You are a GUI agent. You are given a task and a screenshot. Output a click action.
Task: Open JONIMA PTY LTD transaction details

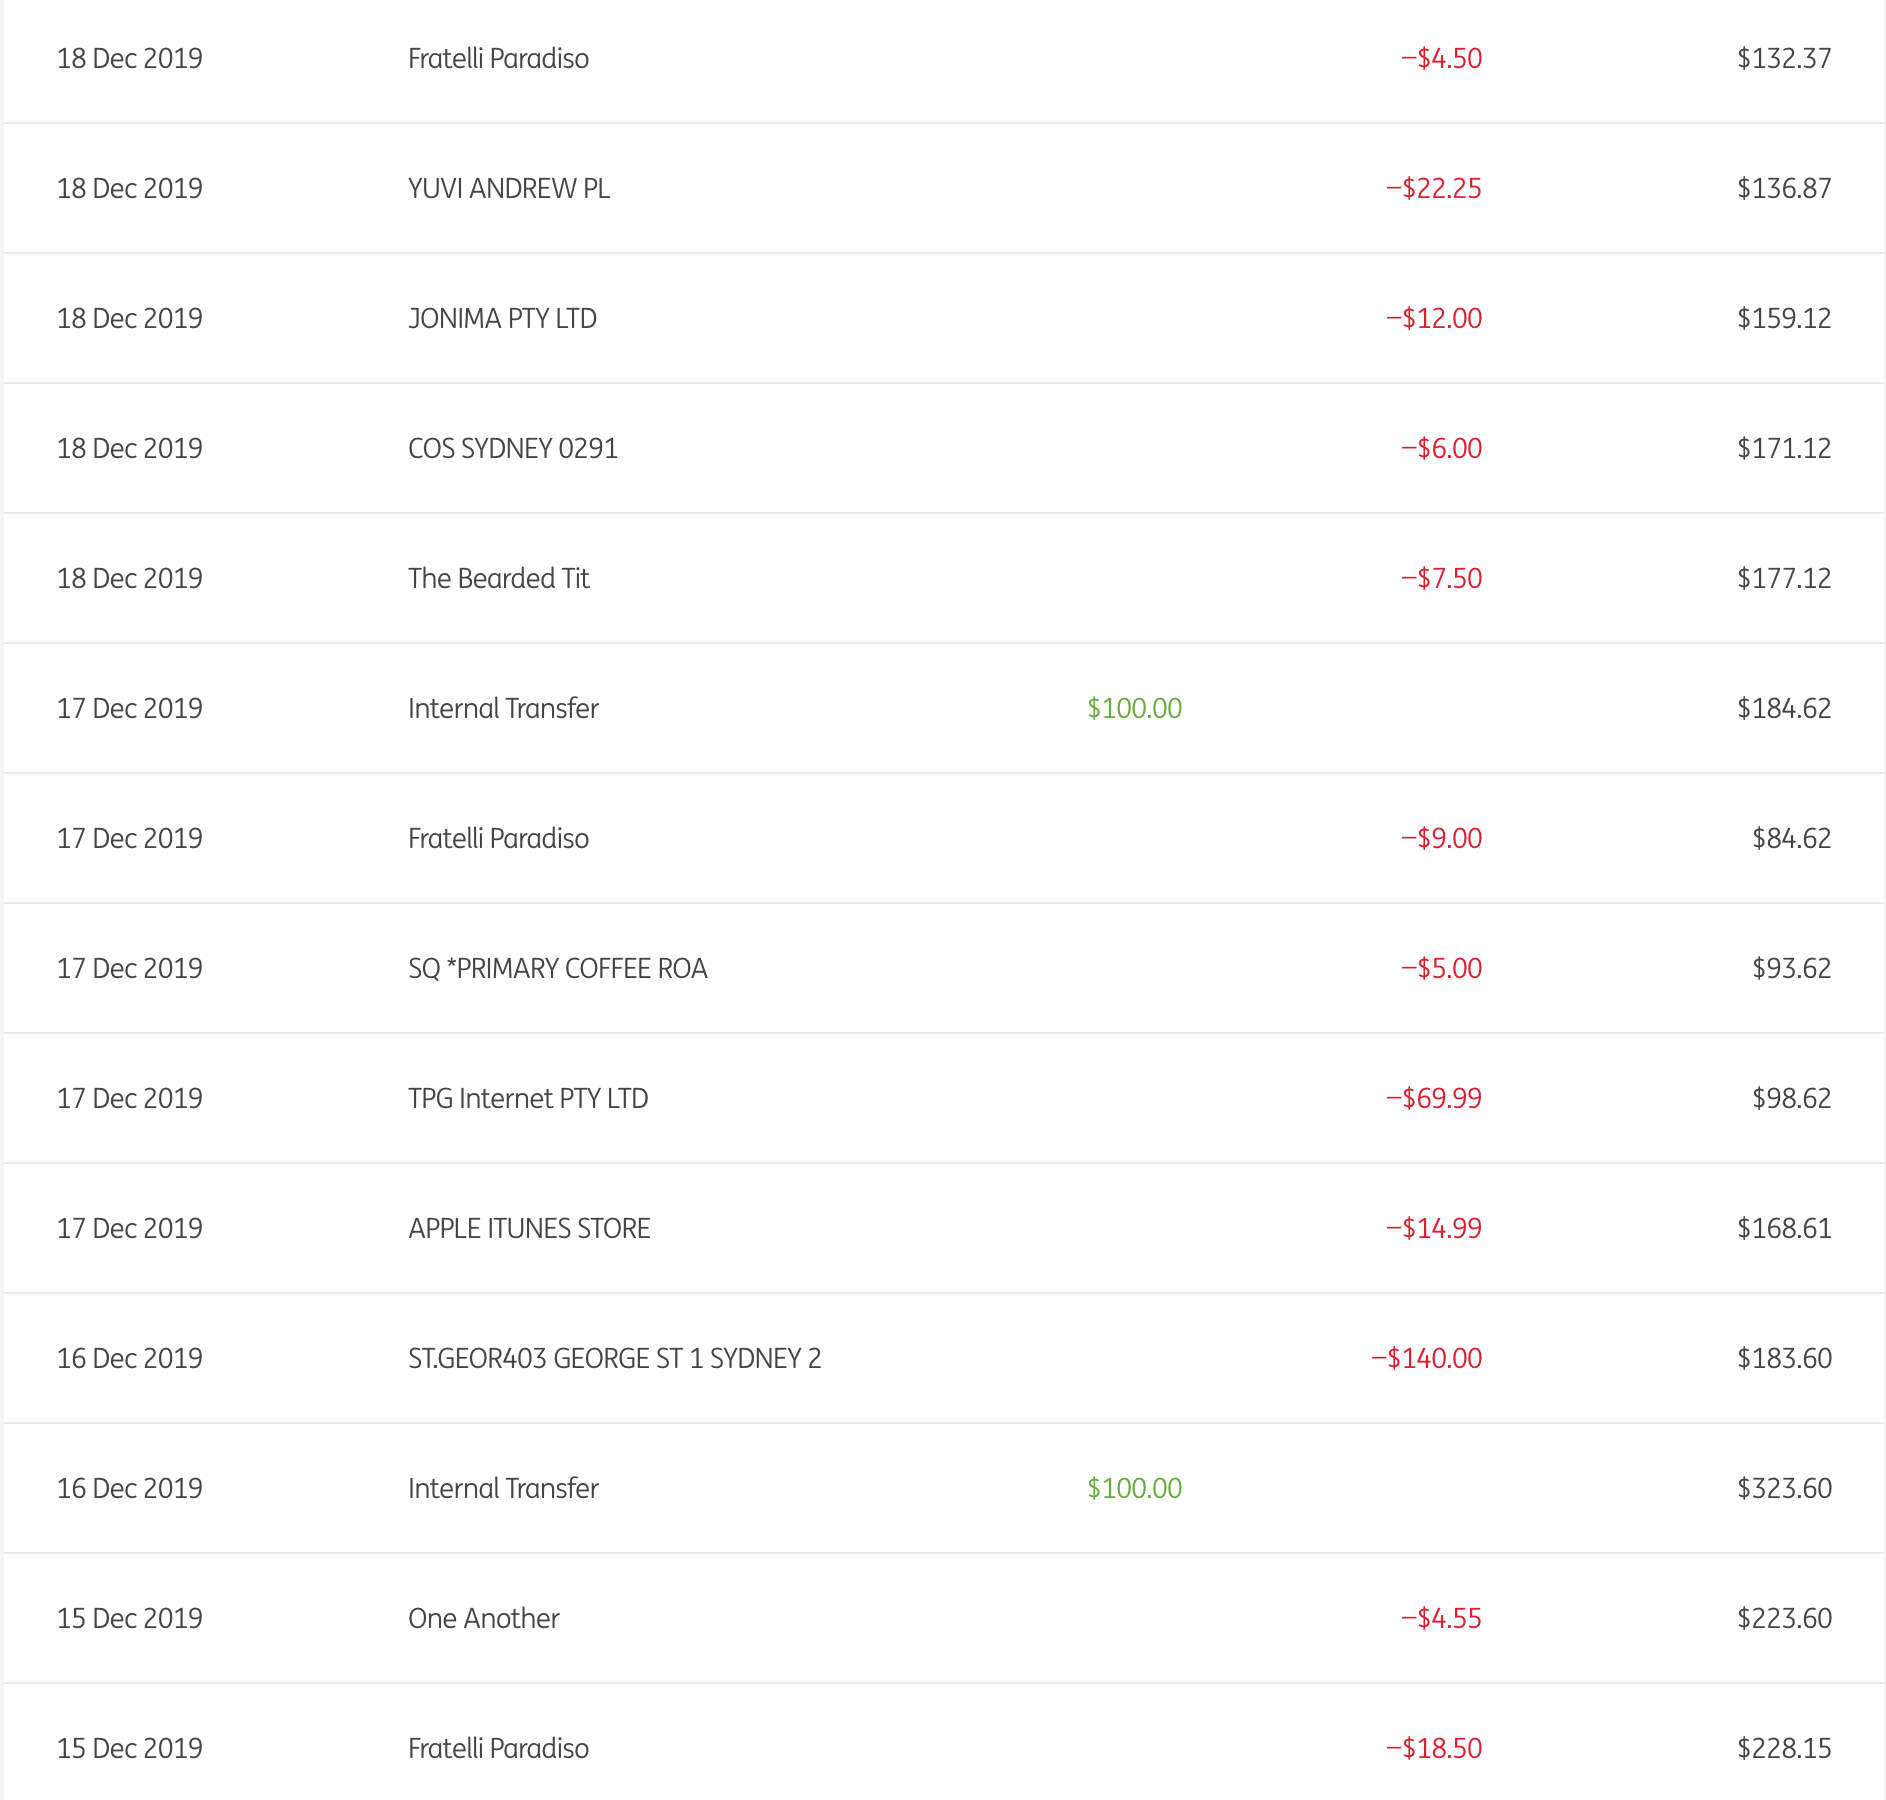pyautogui.click(x=502, y=319)
